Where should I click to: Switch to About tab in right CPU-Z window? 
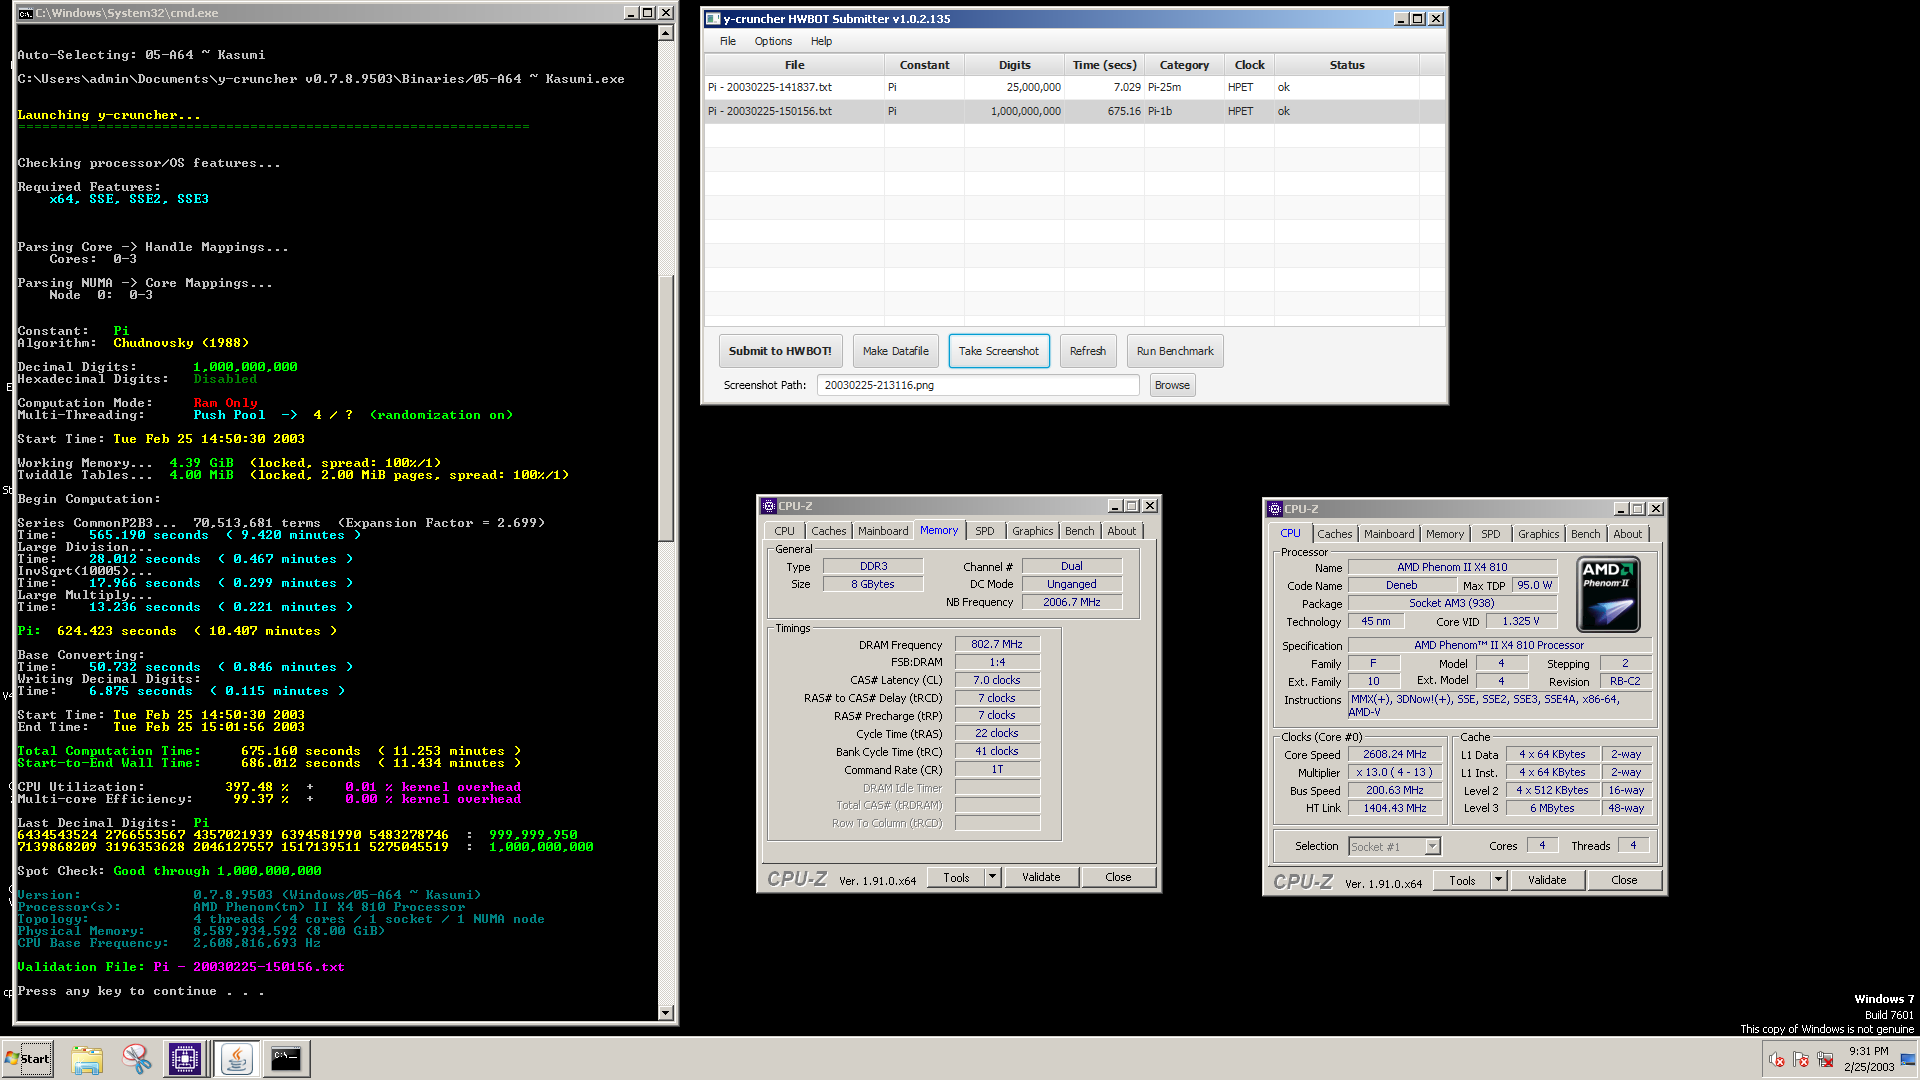point(1628,534)
